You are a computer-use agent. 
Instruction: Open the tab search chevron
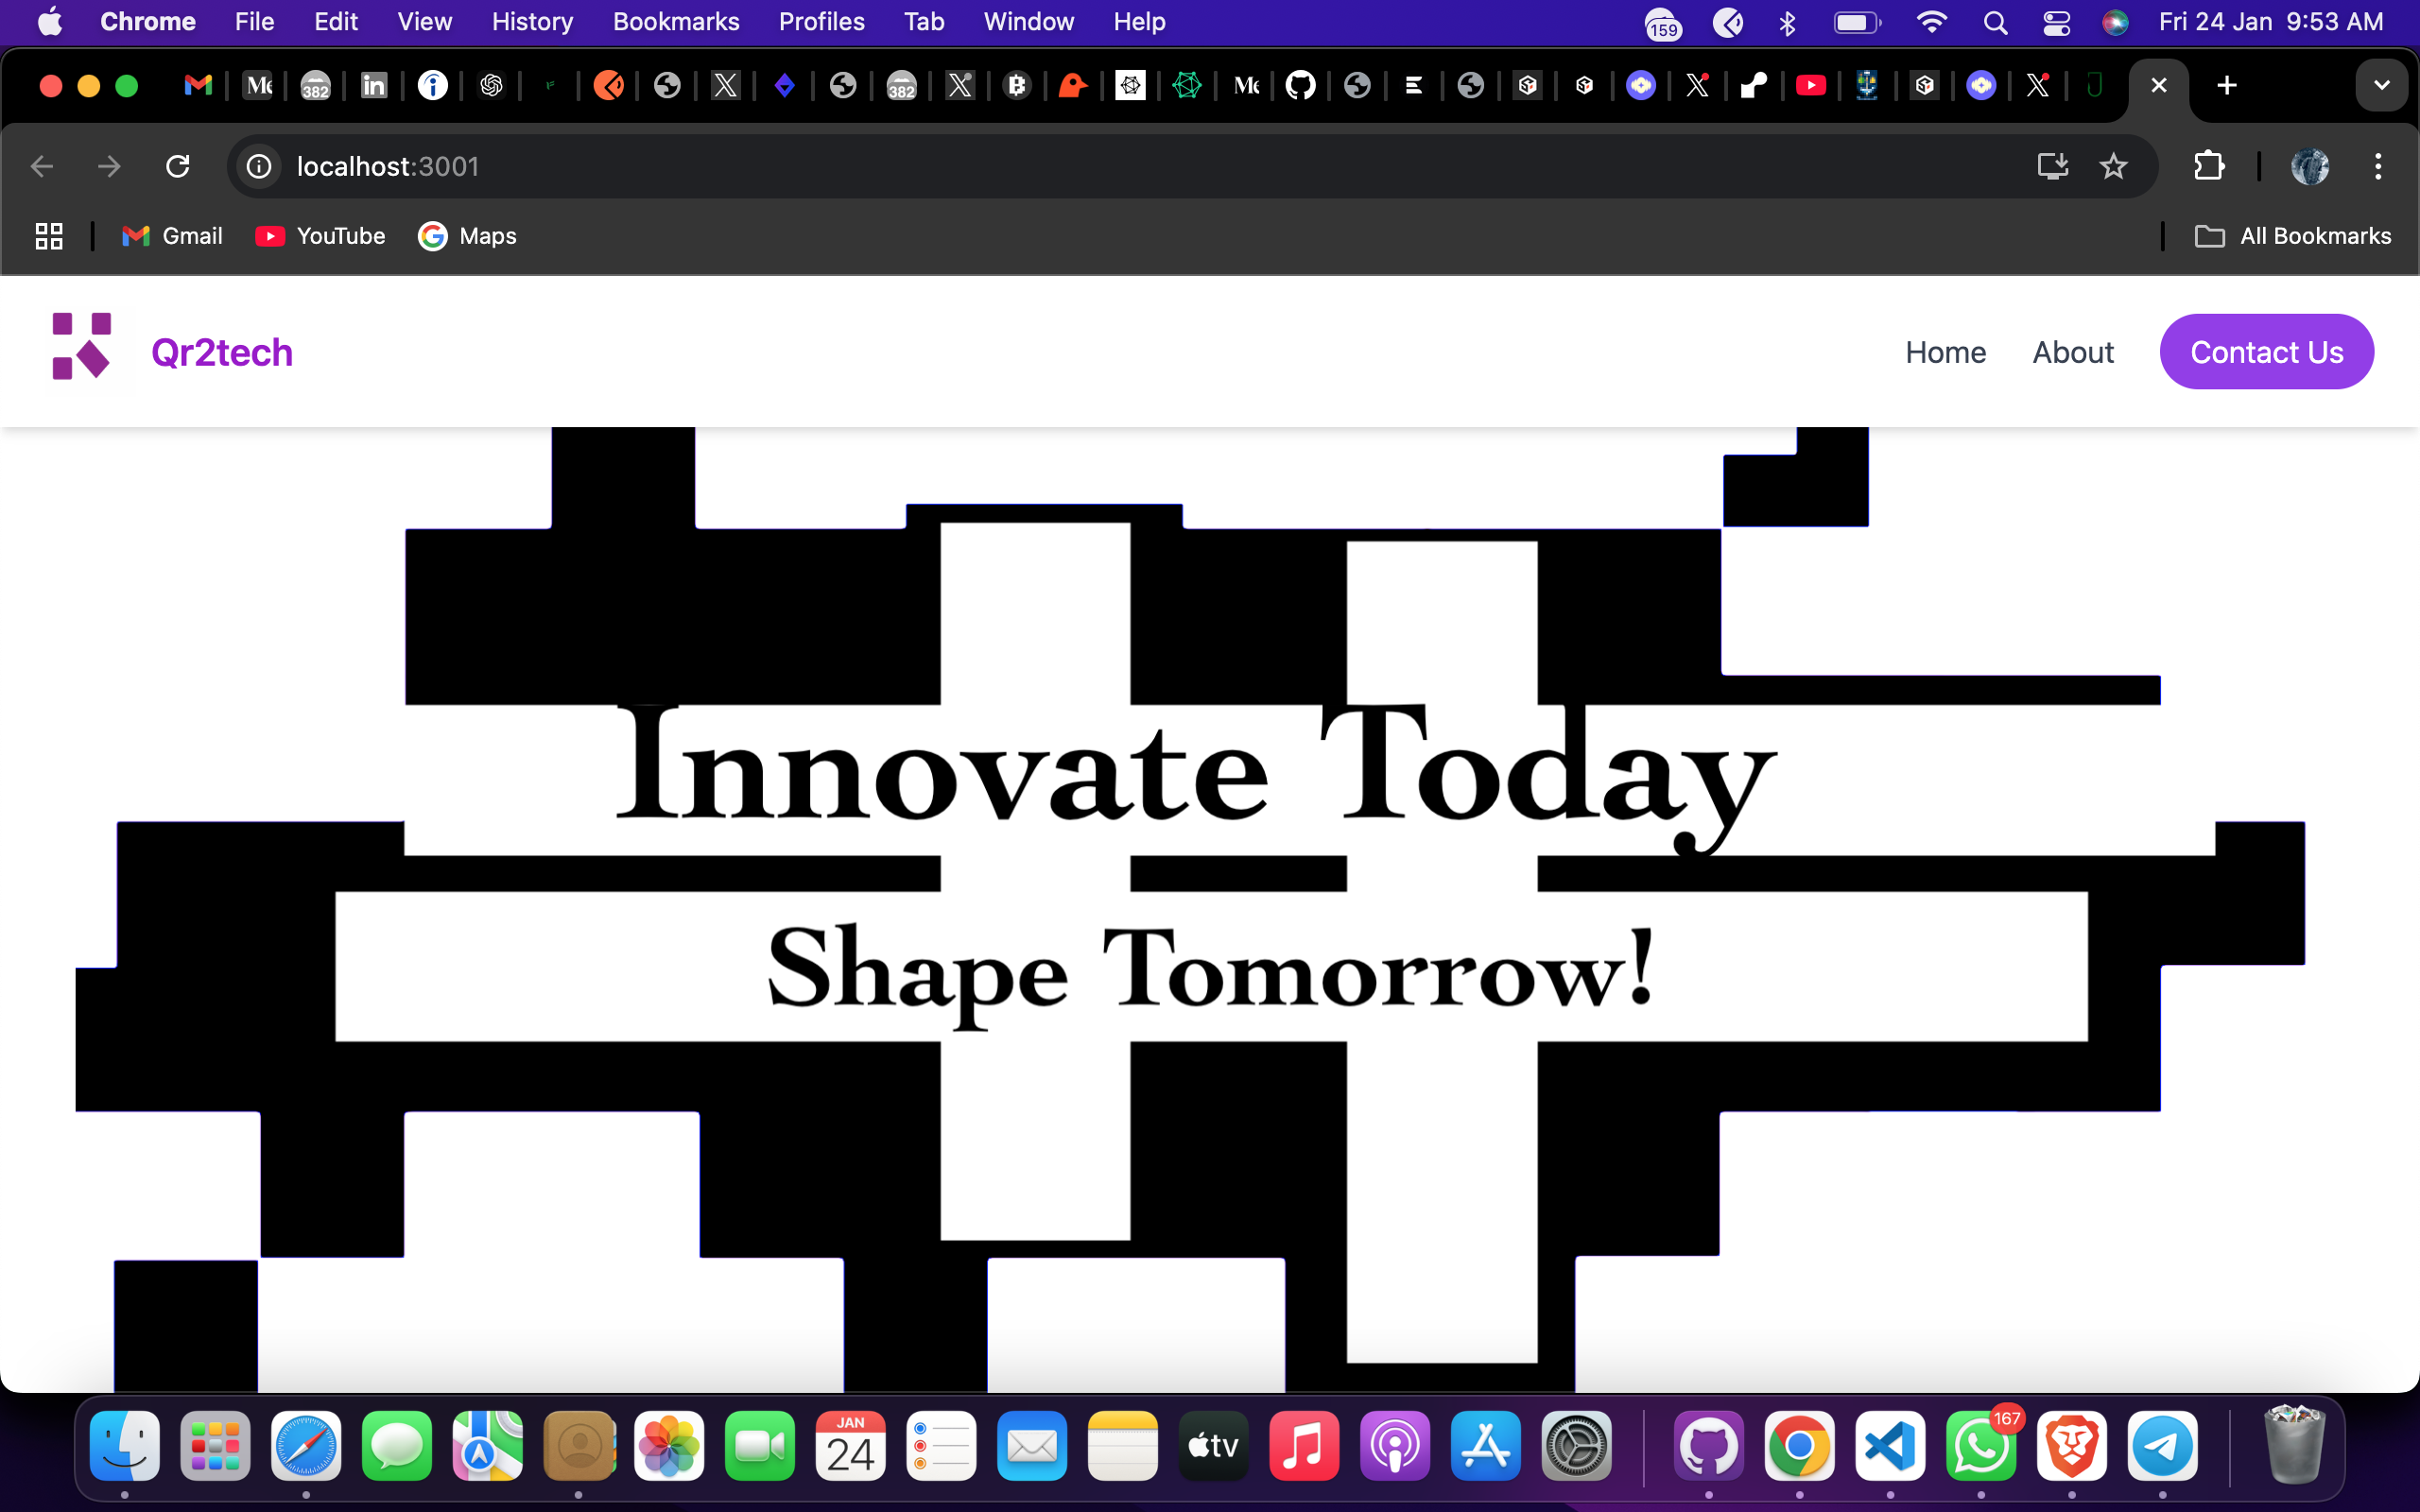2382,85
